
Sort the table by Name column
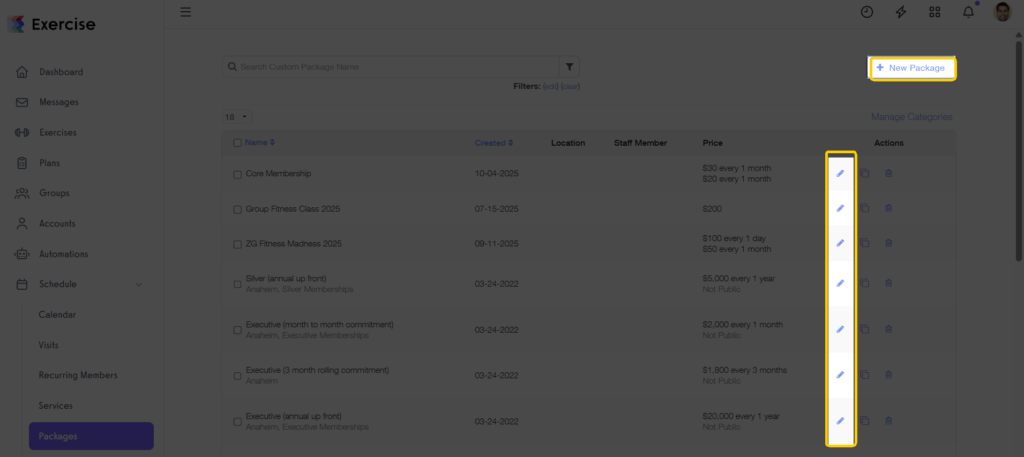pos(260,142)
